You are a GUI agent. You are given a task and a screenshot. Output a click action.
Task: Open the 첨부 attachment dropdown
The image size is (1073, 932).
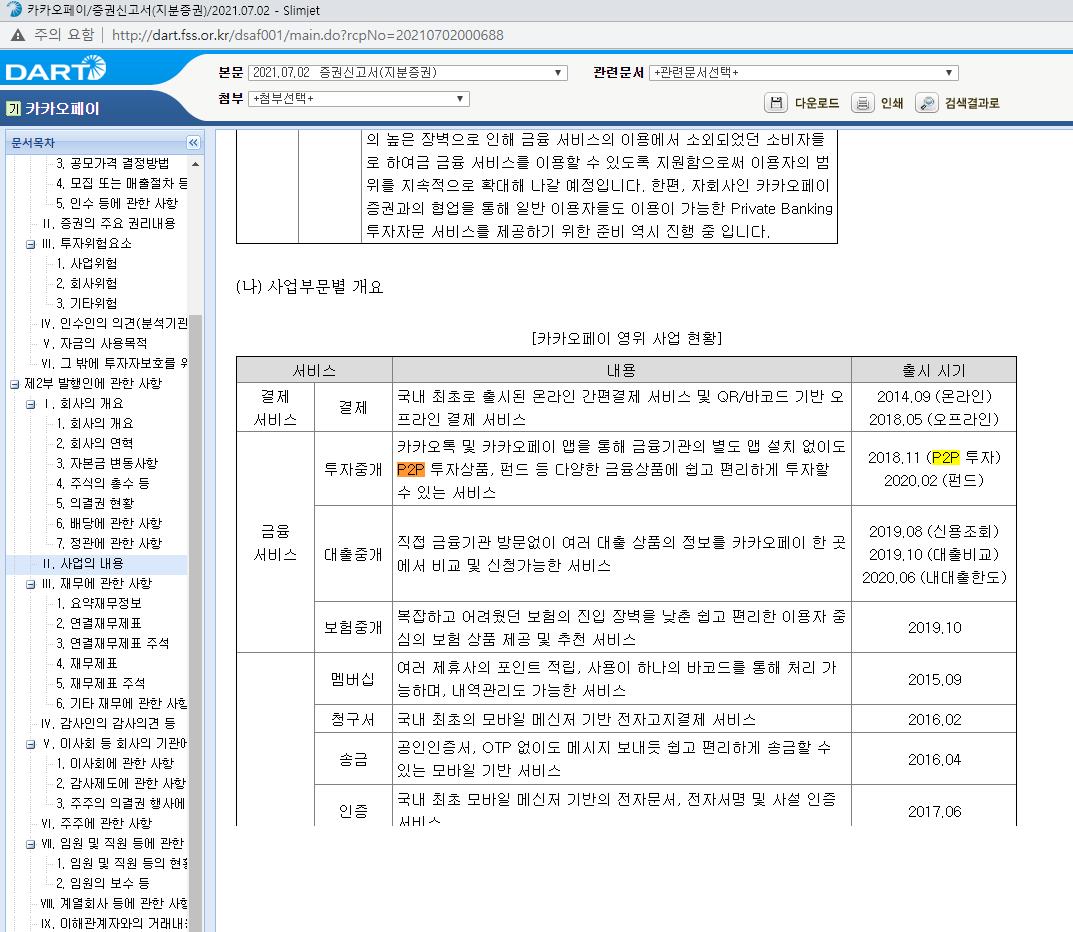coord(359,99)
